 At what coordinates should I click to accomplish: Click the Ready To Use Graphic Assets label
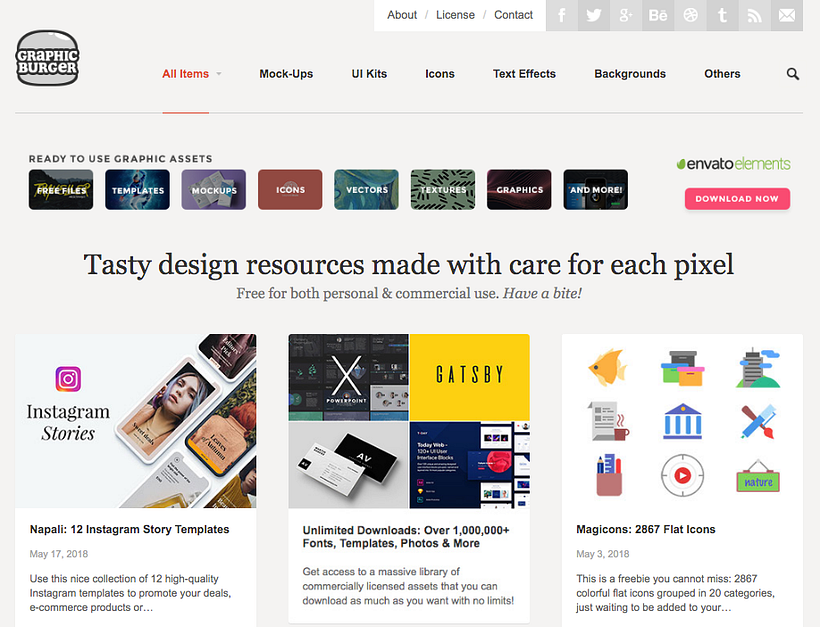[x=121, y=159]
